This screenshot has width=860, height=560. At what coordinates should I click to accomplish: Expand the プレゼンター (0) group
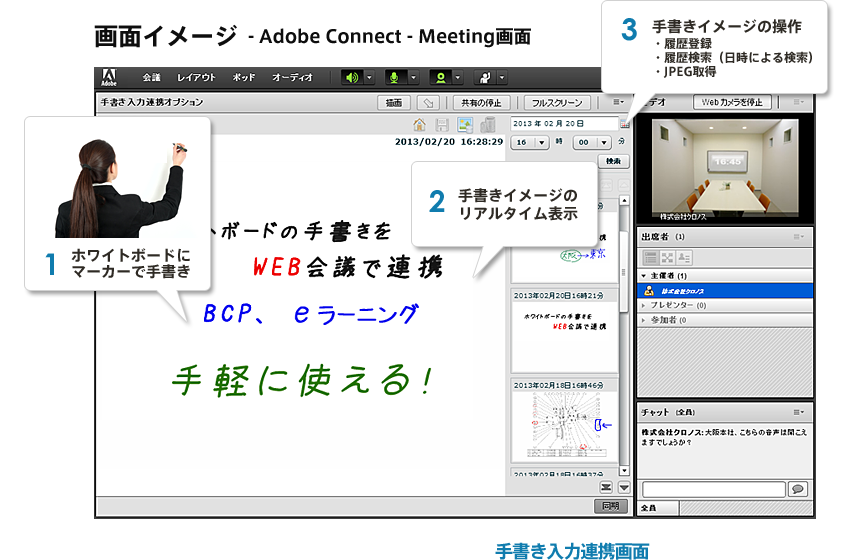pos(644,306)
